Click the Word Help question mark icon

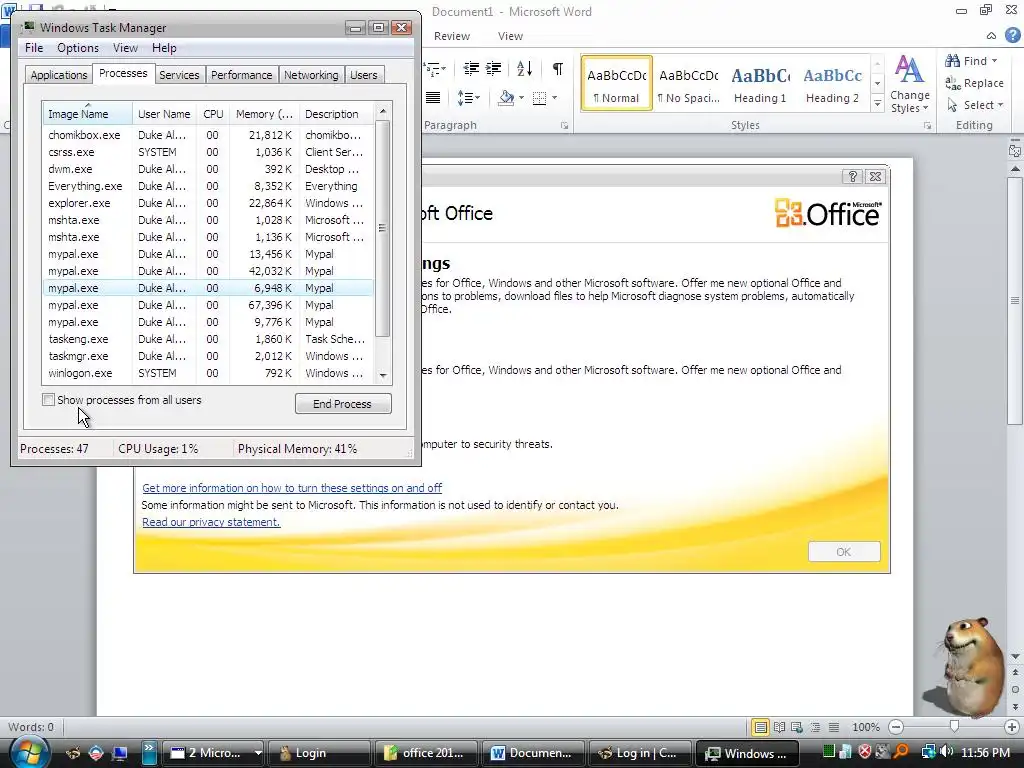(1012, 36)
